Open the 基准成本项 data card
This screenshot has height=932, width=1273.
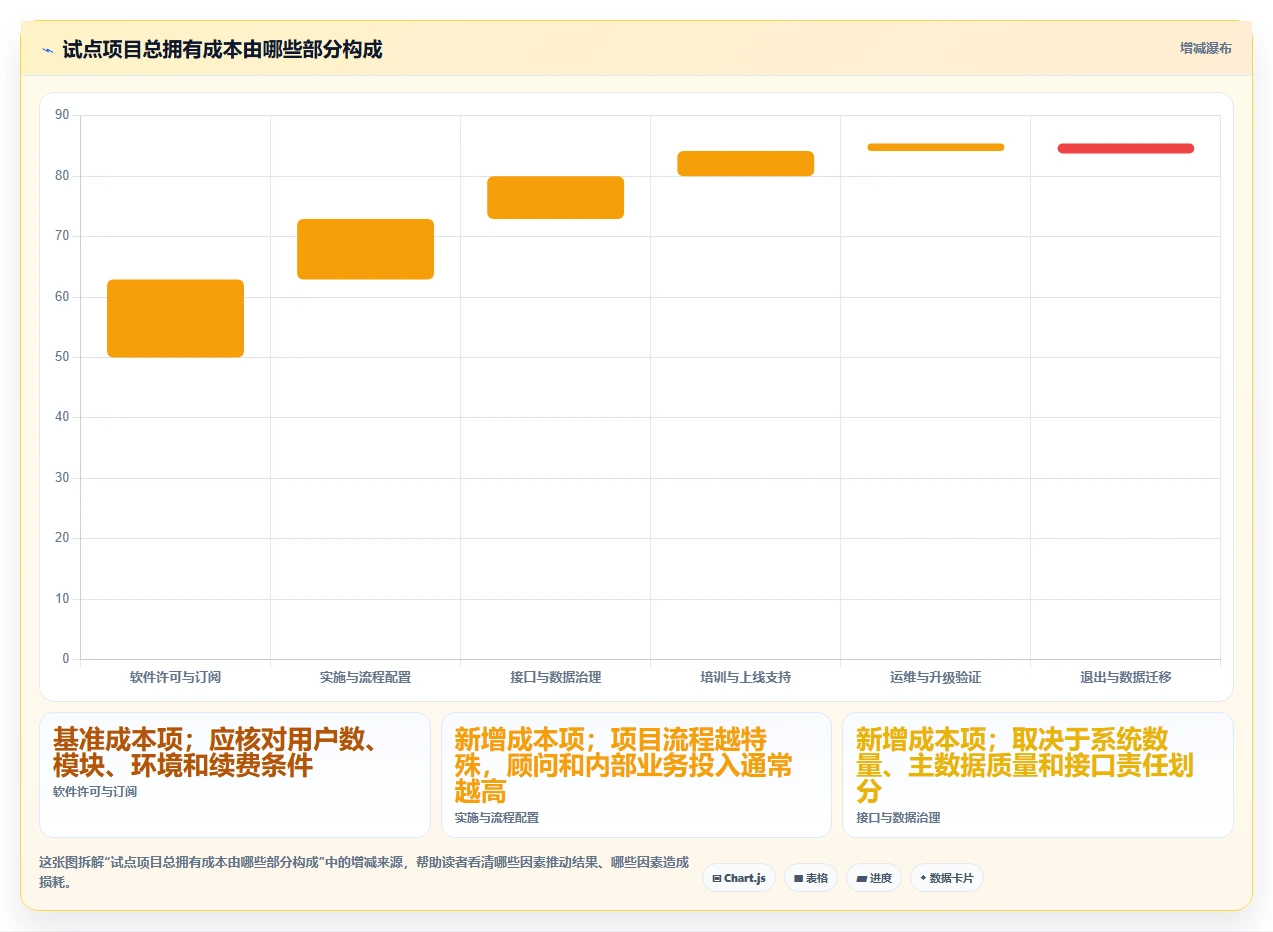pos(235,775)
